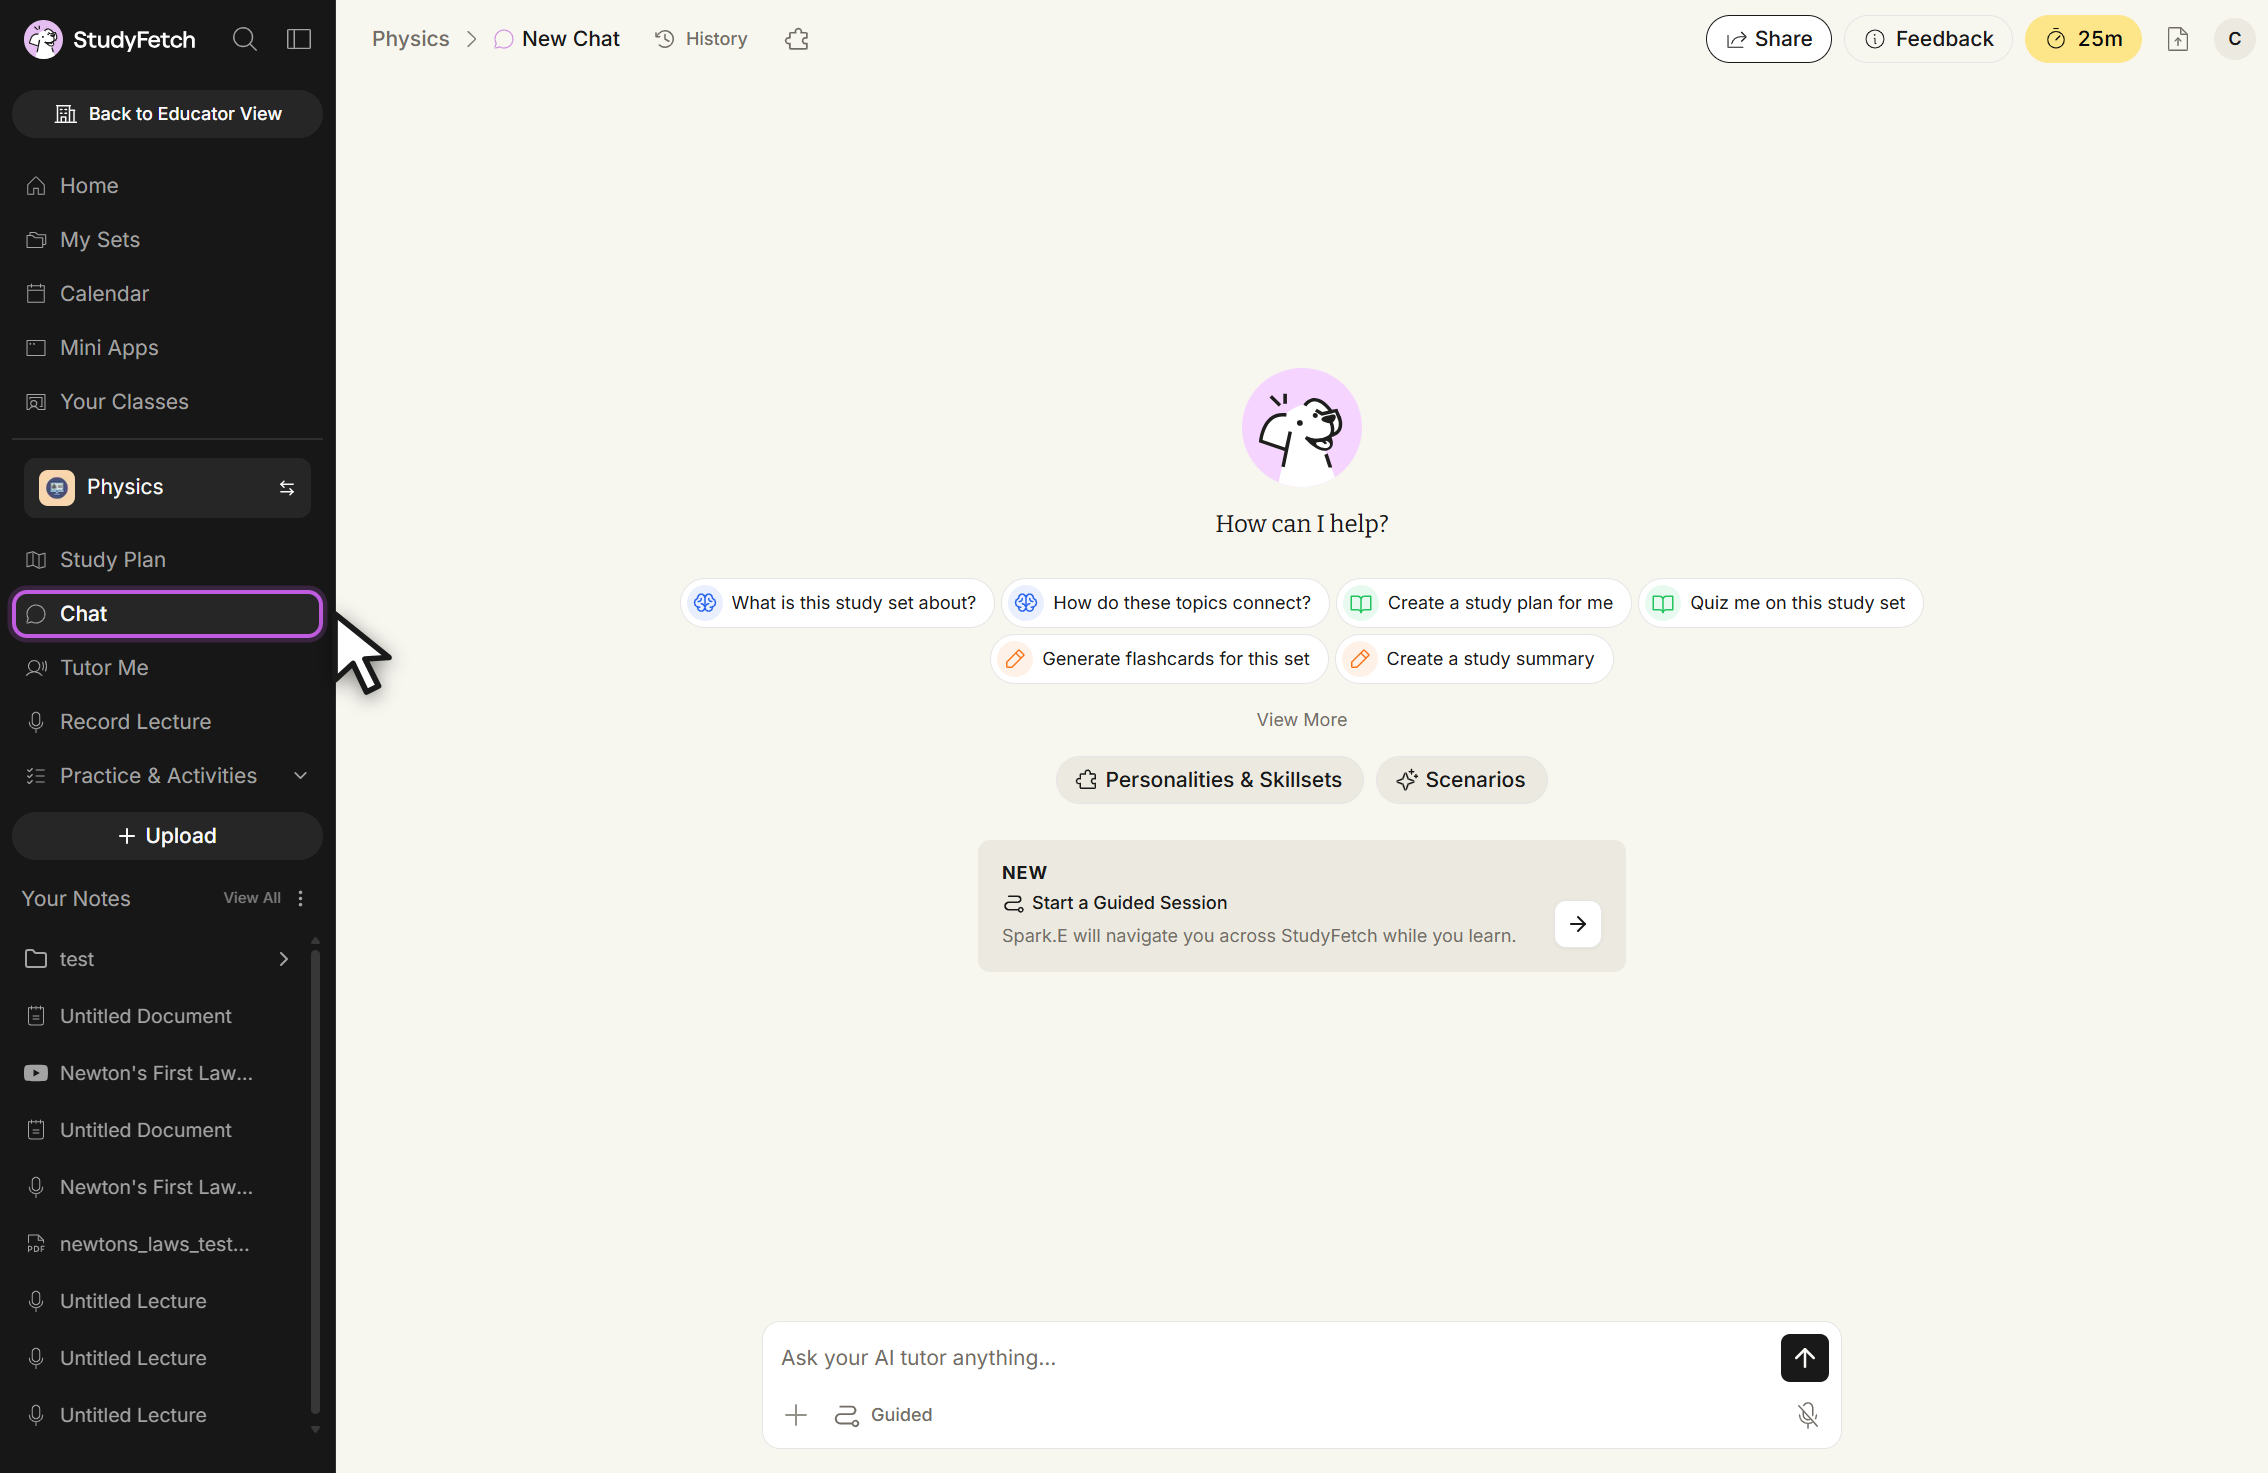The height and width of the screenshot is (1473, 2268).
Task: Click the notes list scrollbar
Action: (x=315, y=1180)
